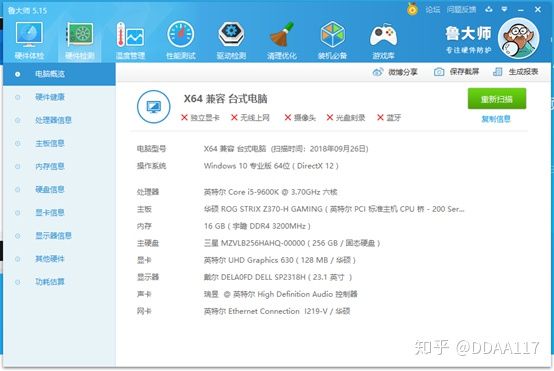Click the High Definition Audio sound card value
This screenshot has height=371, width=554.
281,294
